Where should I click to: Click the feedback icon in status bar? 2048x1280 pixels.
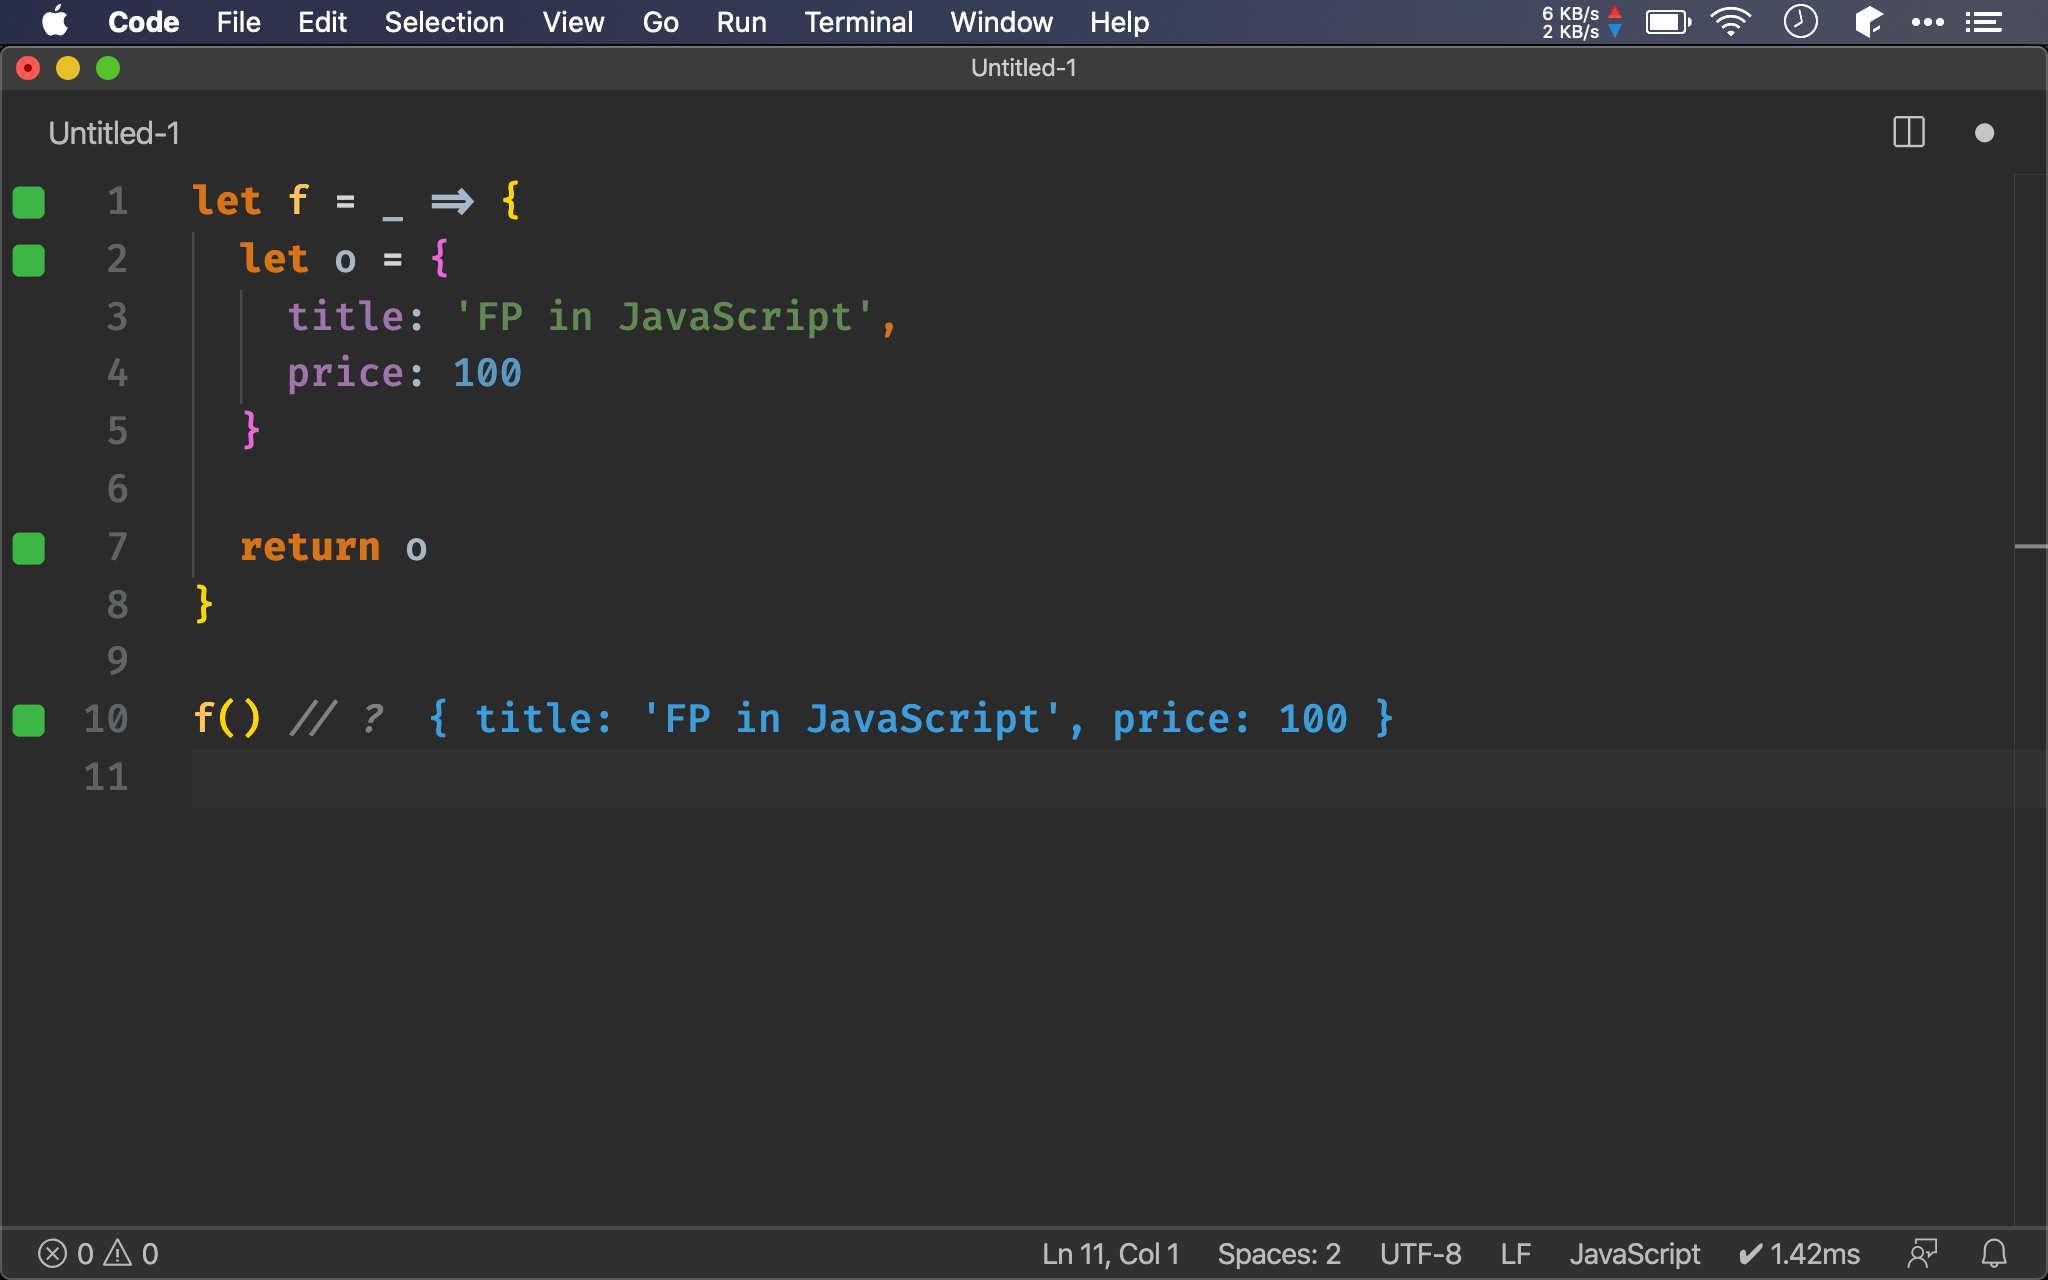point(1922,1253)
